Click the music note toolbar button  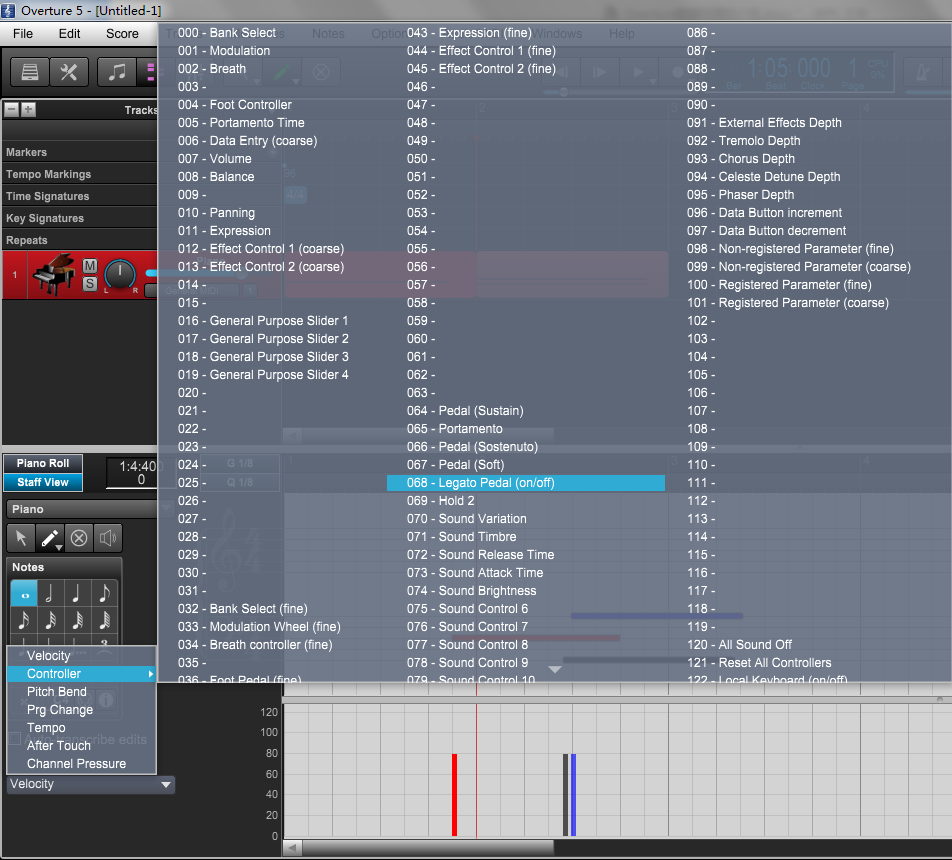(x=118, y=72)
